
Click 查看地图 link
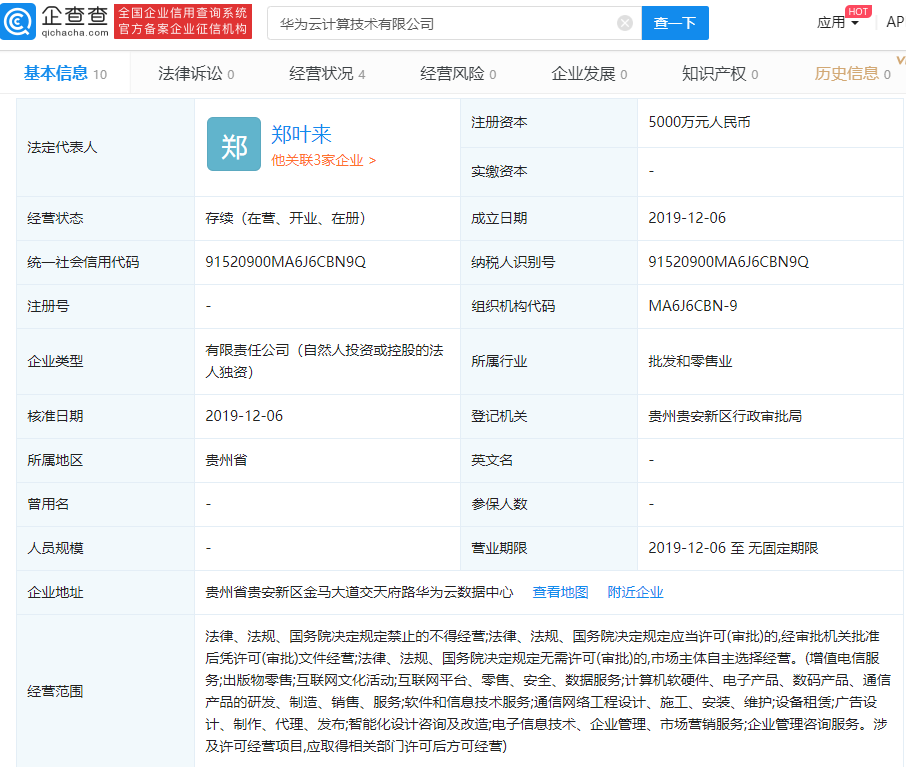click(560, 592)
